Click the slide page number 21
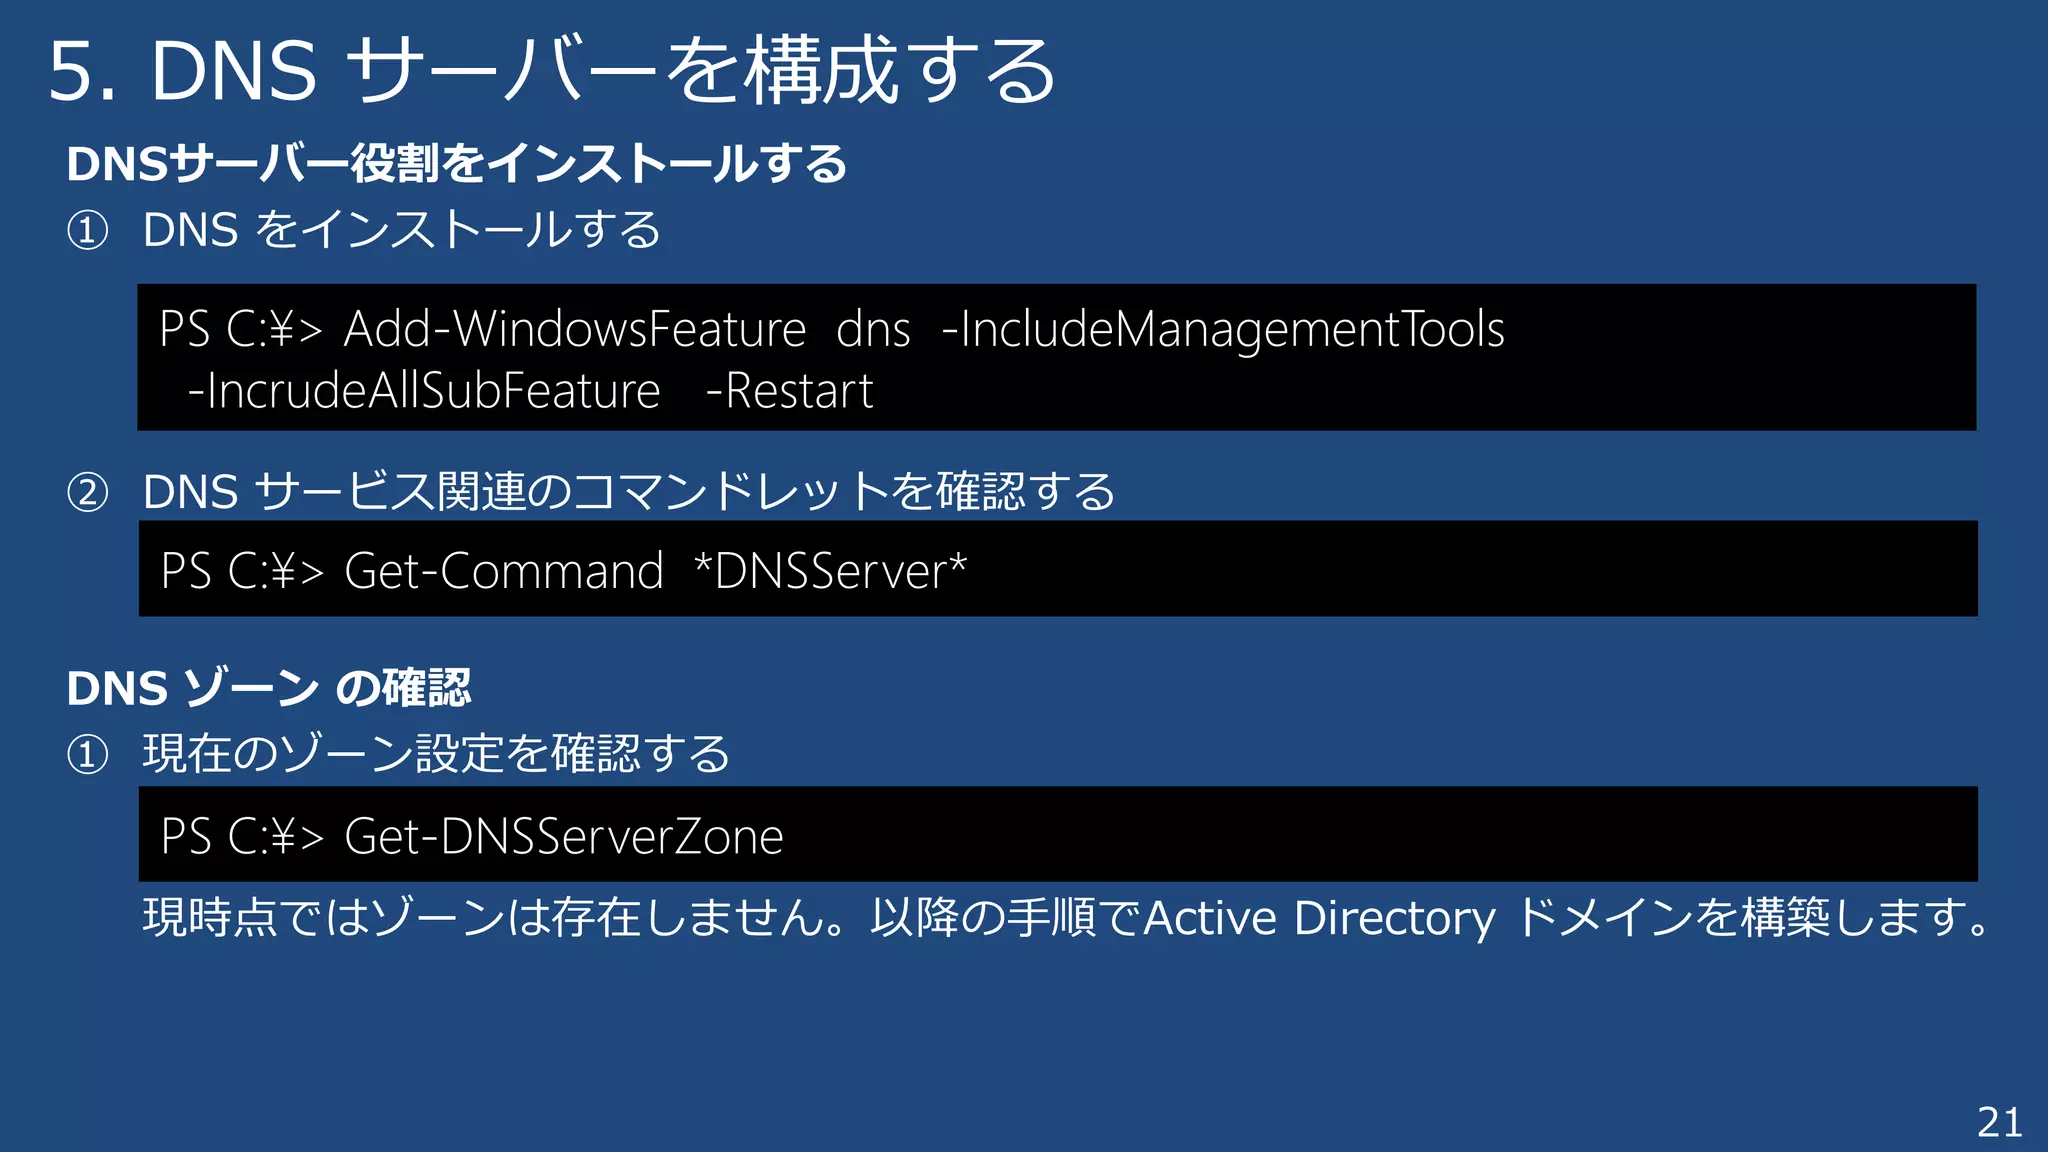 pos(1999,1122)
